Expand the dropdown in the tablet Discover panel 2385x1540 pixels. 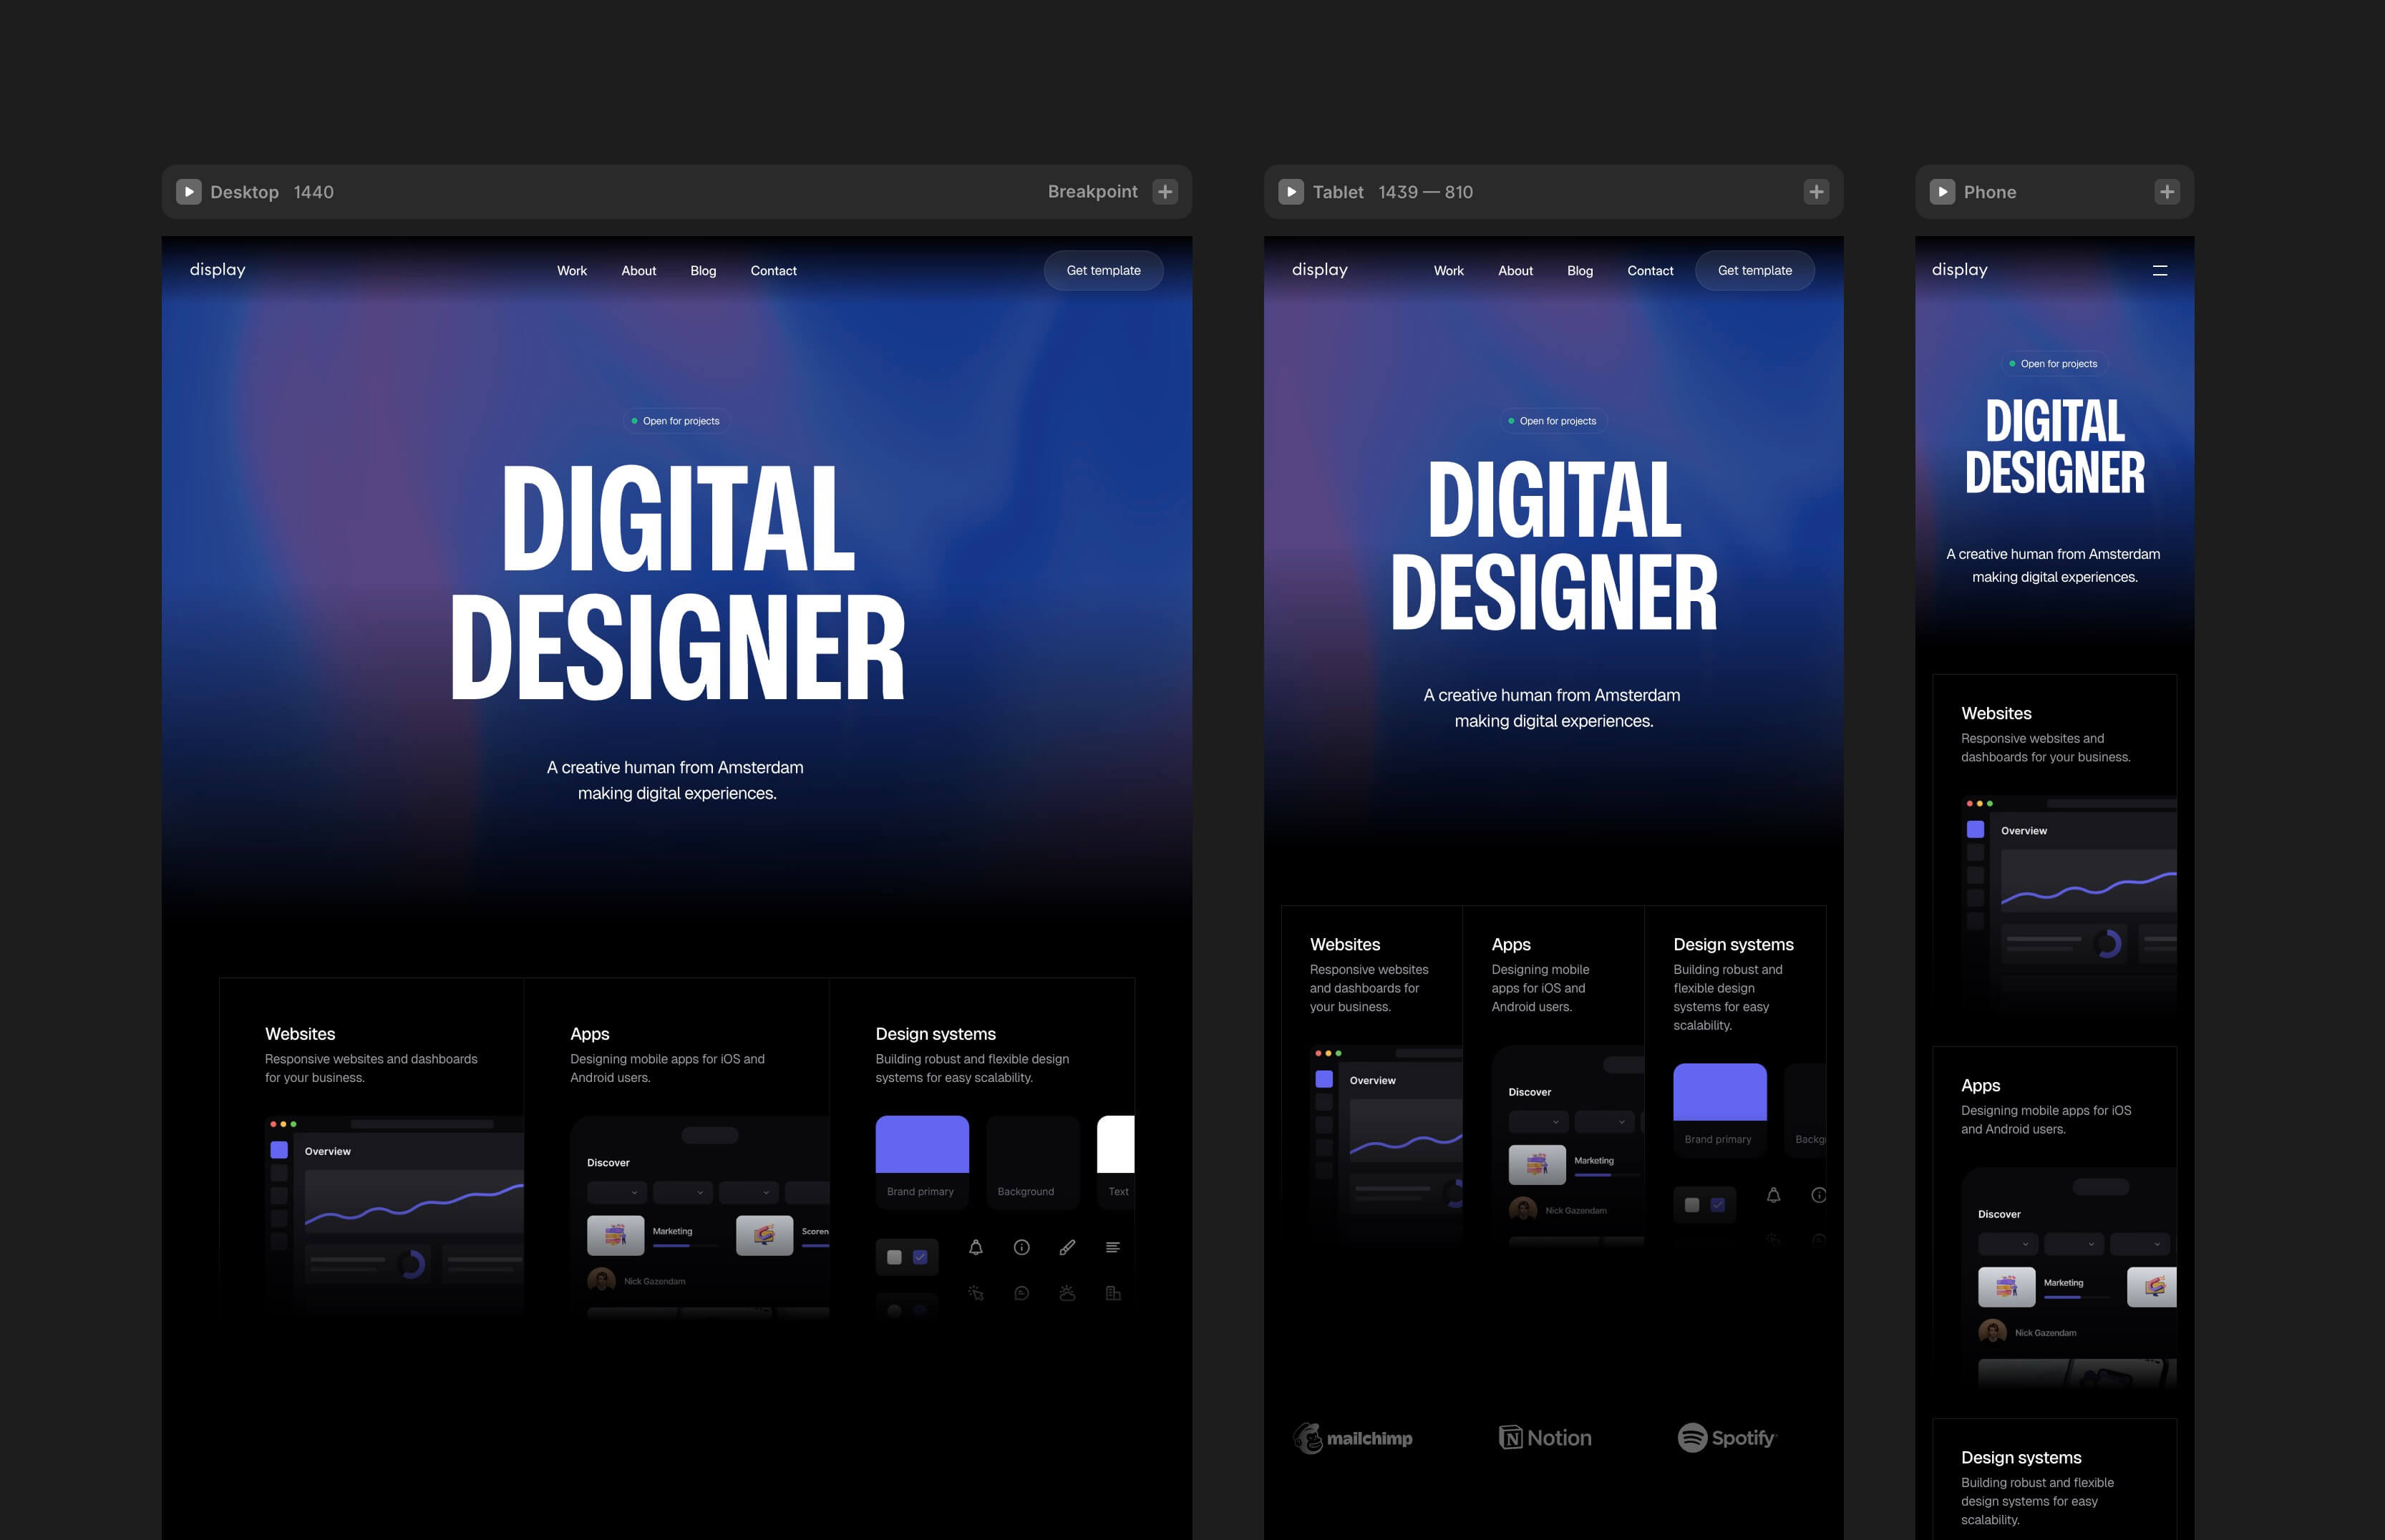click(x=1537, y=1121)
